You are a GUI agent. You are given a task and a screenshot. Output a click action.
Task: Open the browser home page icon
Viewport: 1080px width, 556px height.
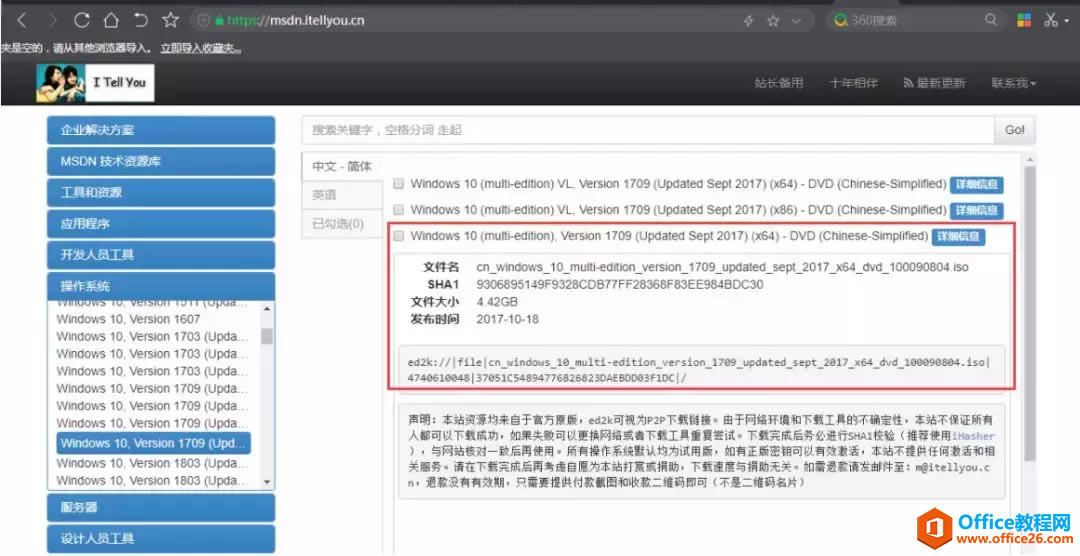coord(111,21)
